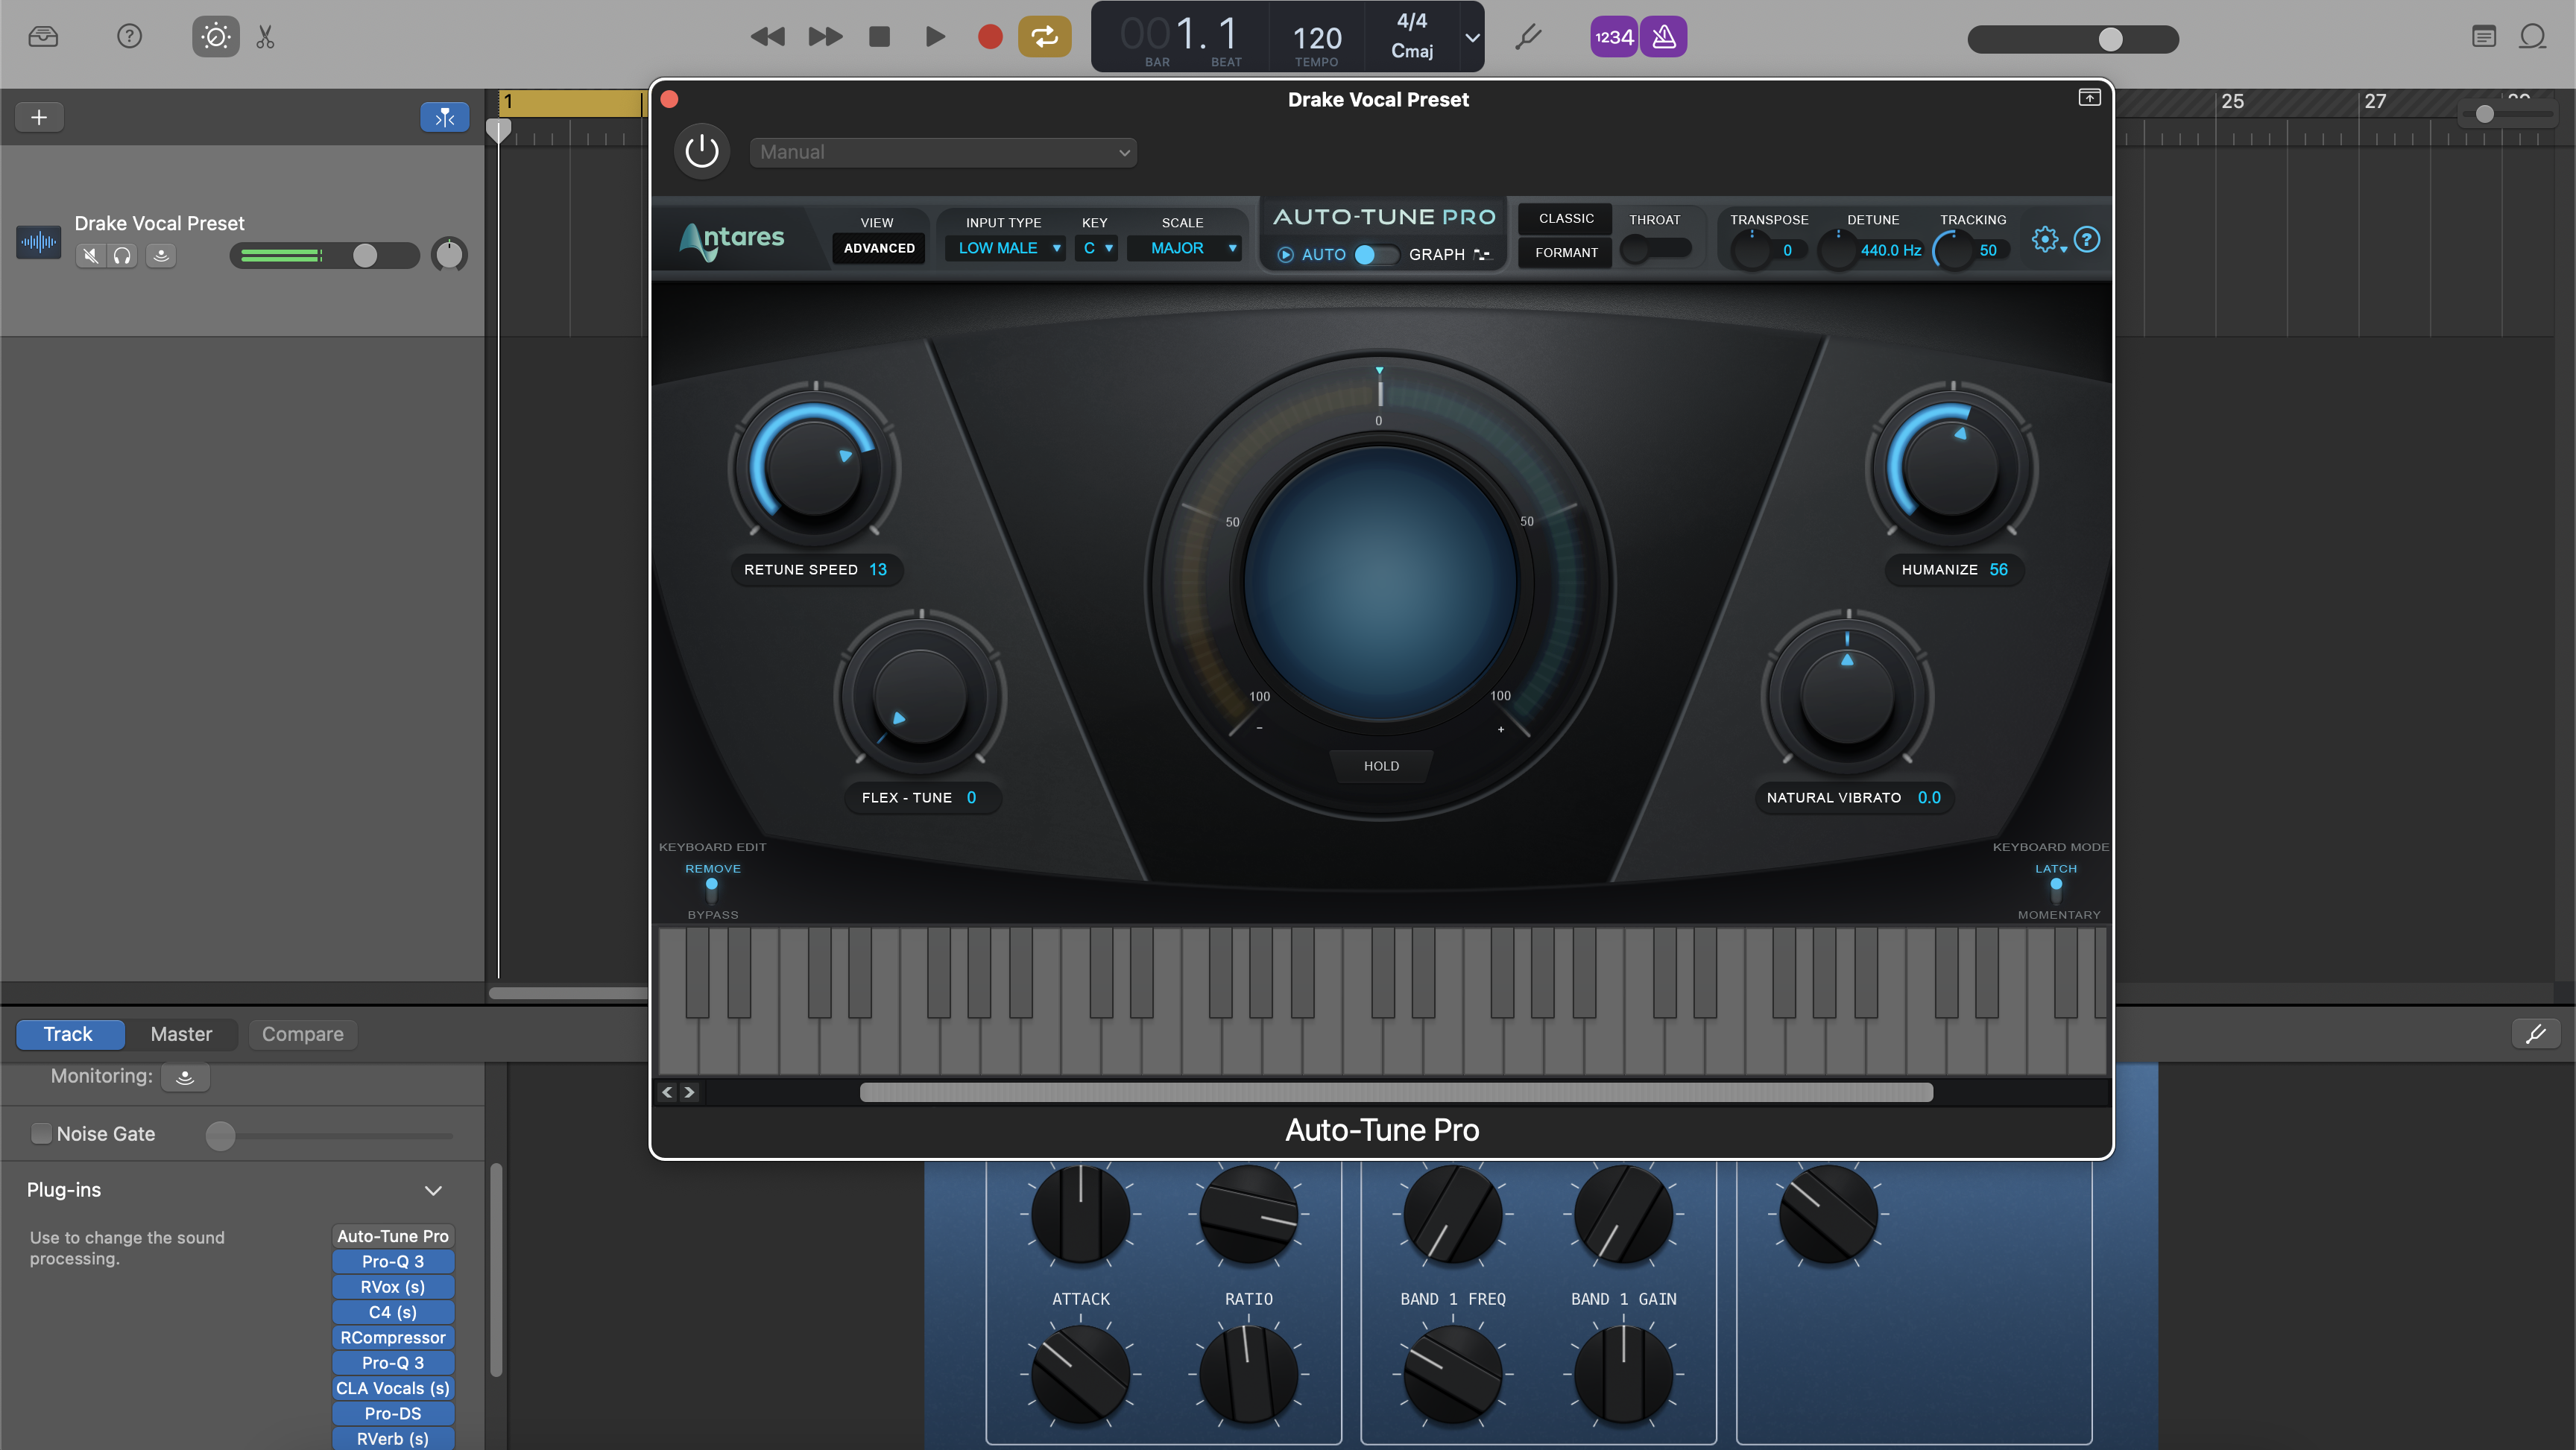Switch to the Master tab
The height and width of the screenshot is (1450, 2576).
click(x=181, y=1034)
